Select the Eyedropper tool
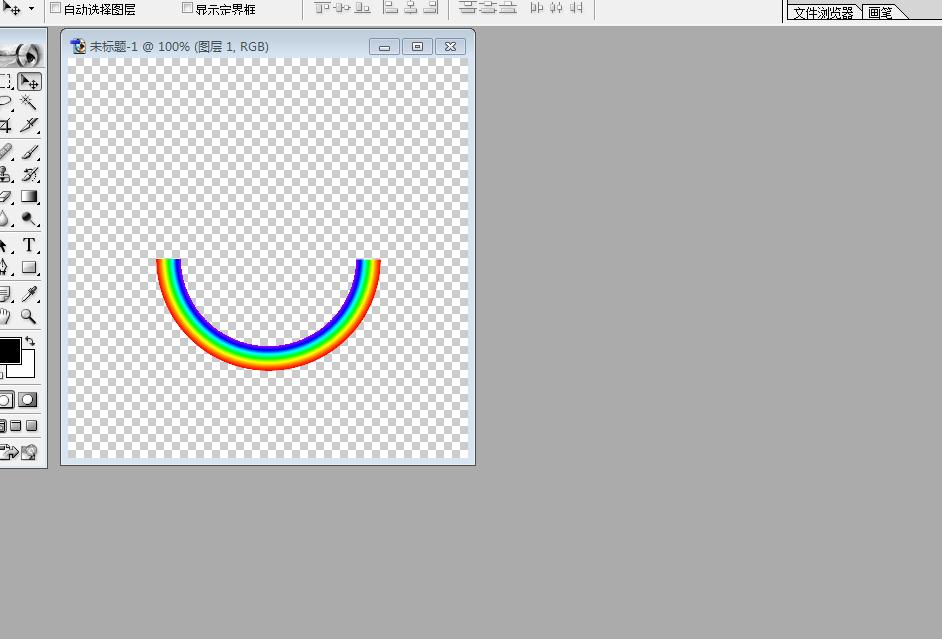This screenshot has height=639, width=942. 29,294
